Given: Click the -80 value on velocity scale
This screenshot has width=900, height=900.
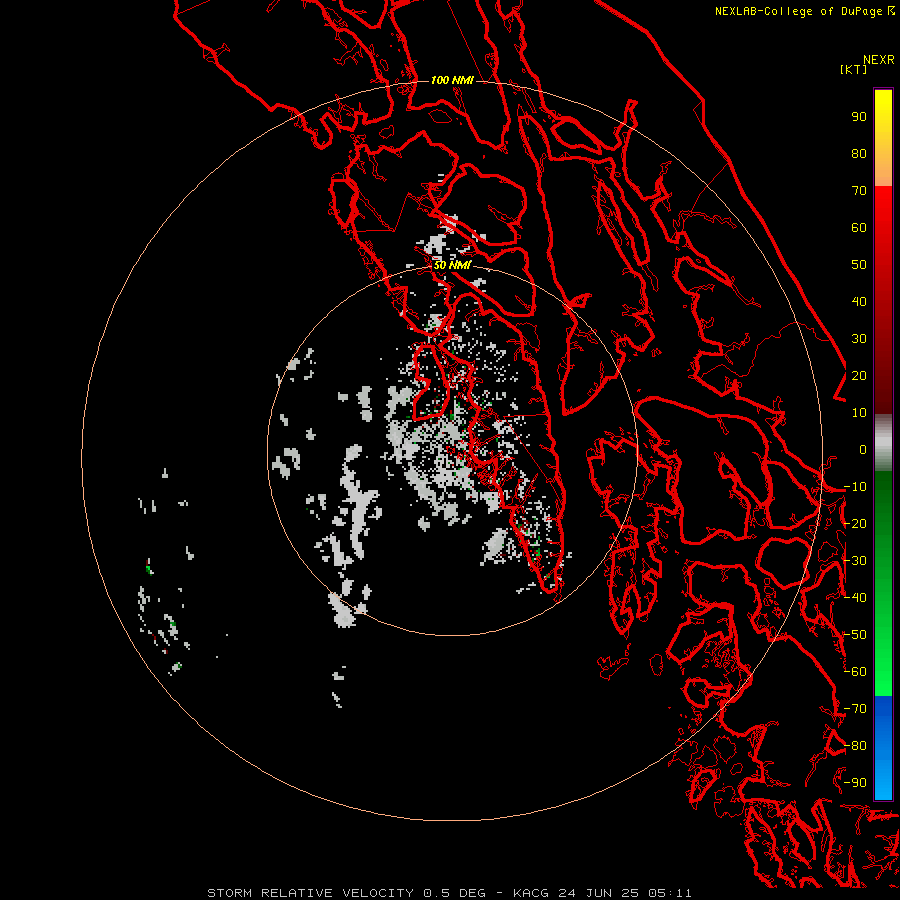Looking at the screenshot, I should tap(855, 746).
